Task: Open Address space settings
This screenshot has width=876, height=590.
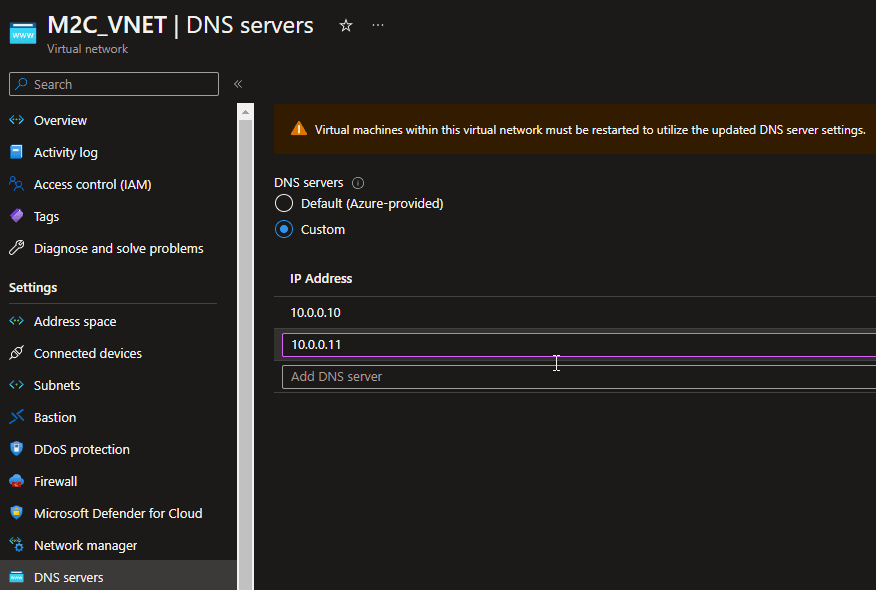Action: pos(75,321)
